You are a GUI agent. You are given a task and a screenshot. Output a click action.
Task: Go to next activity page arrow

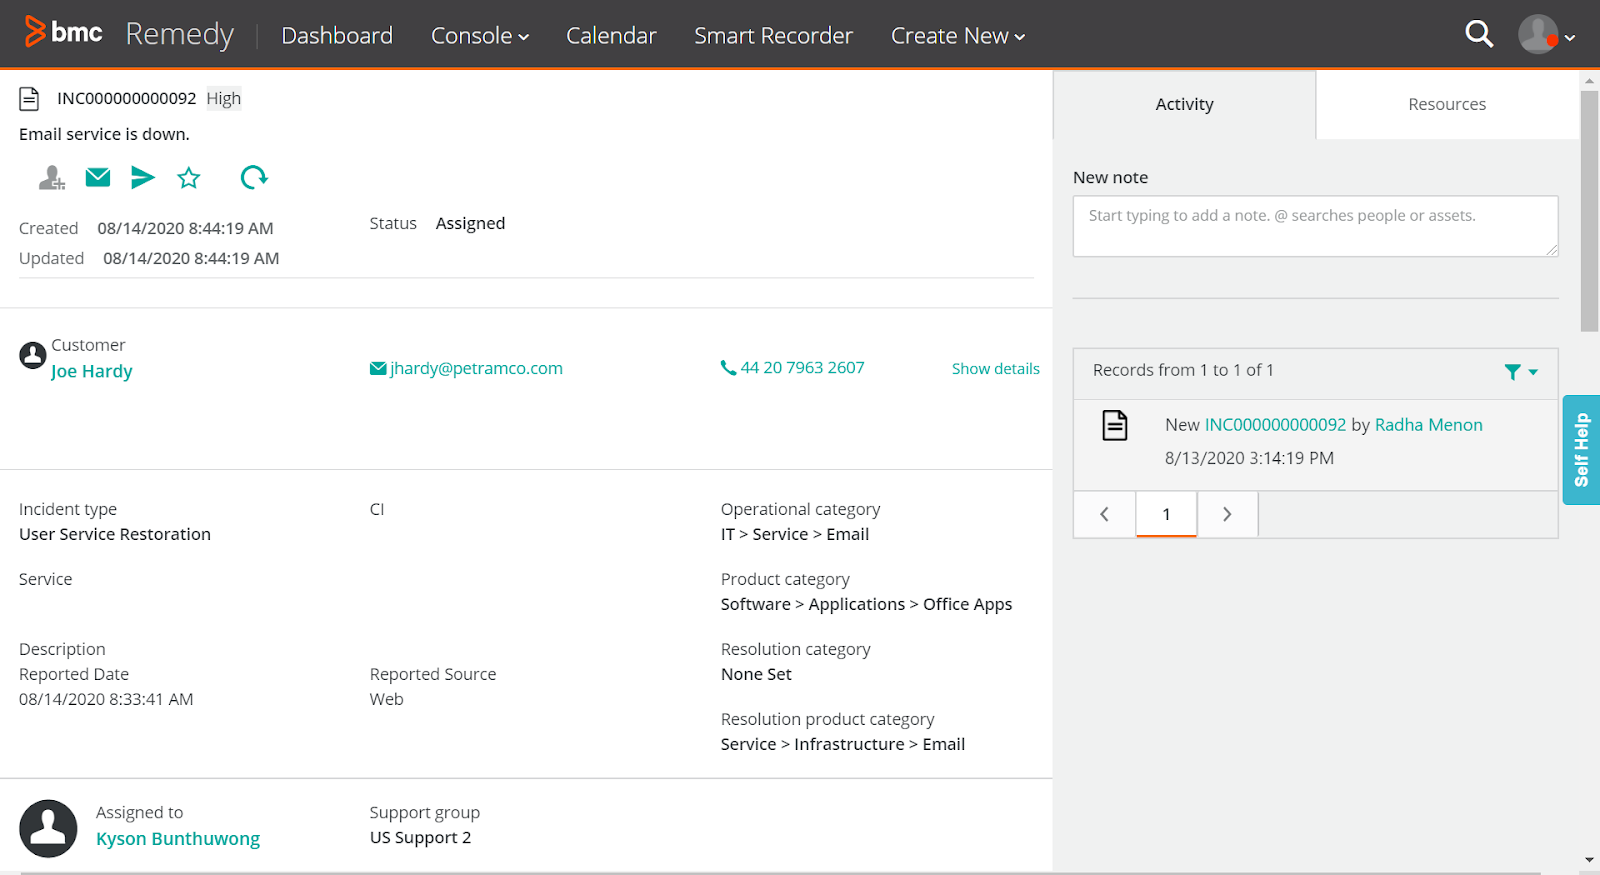pos(1227,514)
